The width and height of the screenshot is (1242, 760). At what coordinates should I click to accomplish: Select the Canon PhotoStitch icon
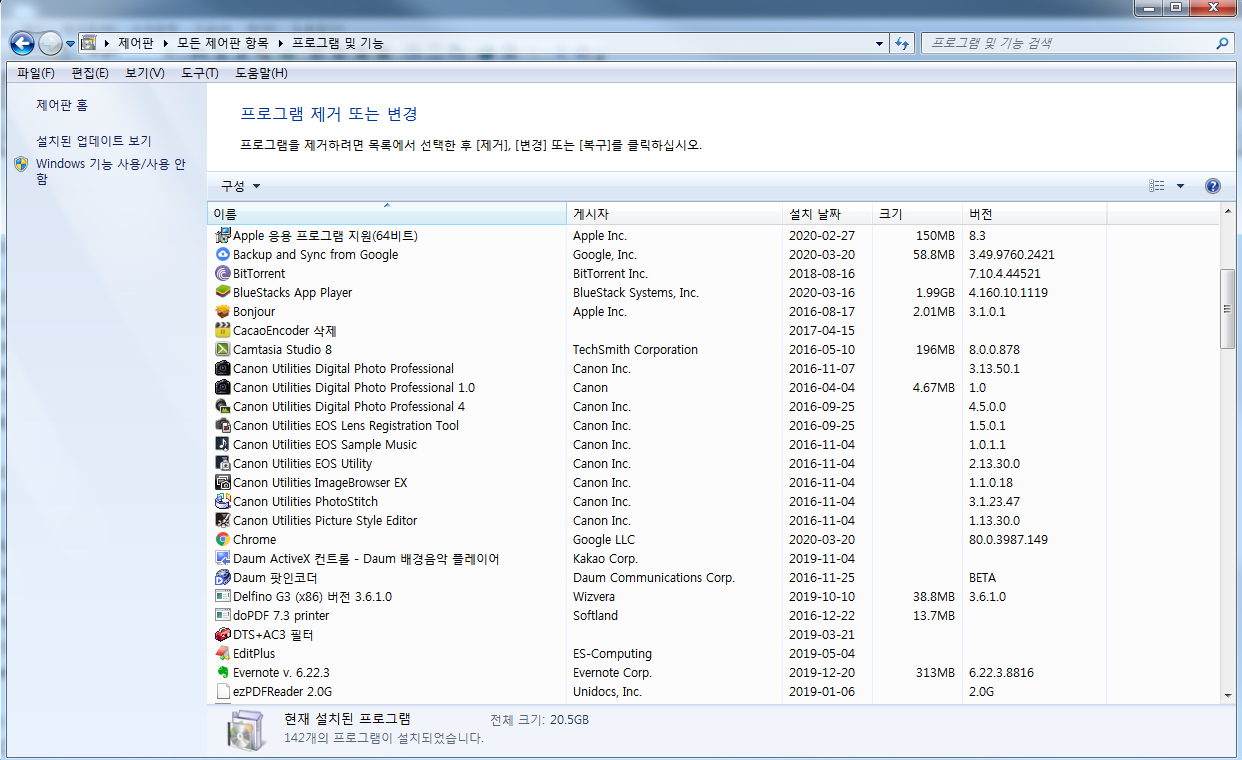coord(223,502)
